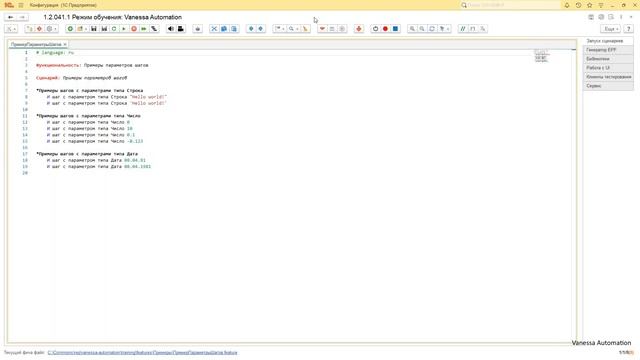Click the black video camera icon
This screenshot has width=640, height=360.
click(x=180, y=29)
